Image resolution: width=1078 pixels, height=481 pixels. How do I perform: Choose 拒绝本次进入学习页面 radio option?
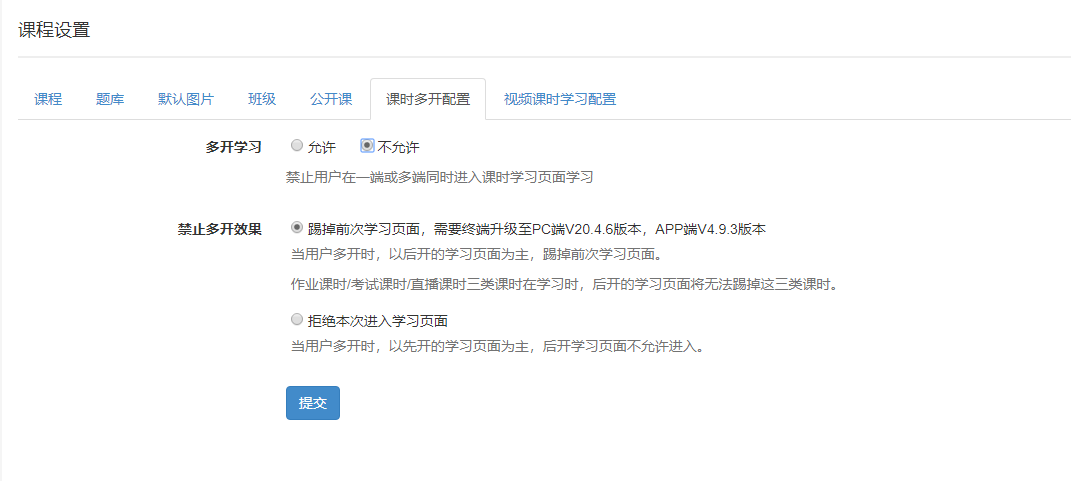pos(296,320)
